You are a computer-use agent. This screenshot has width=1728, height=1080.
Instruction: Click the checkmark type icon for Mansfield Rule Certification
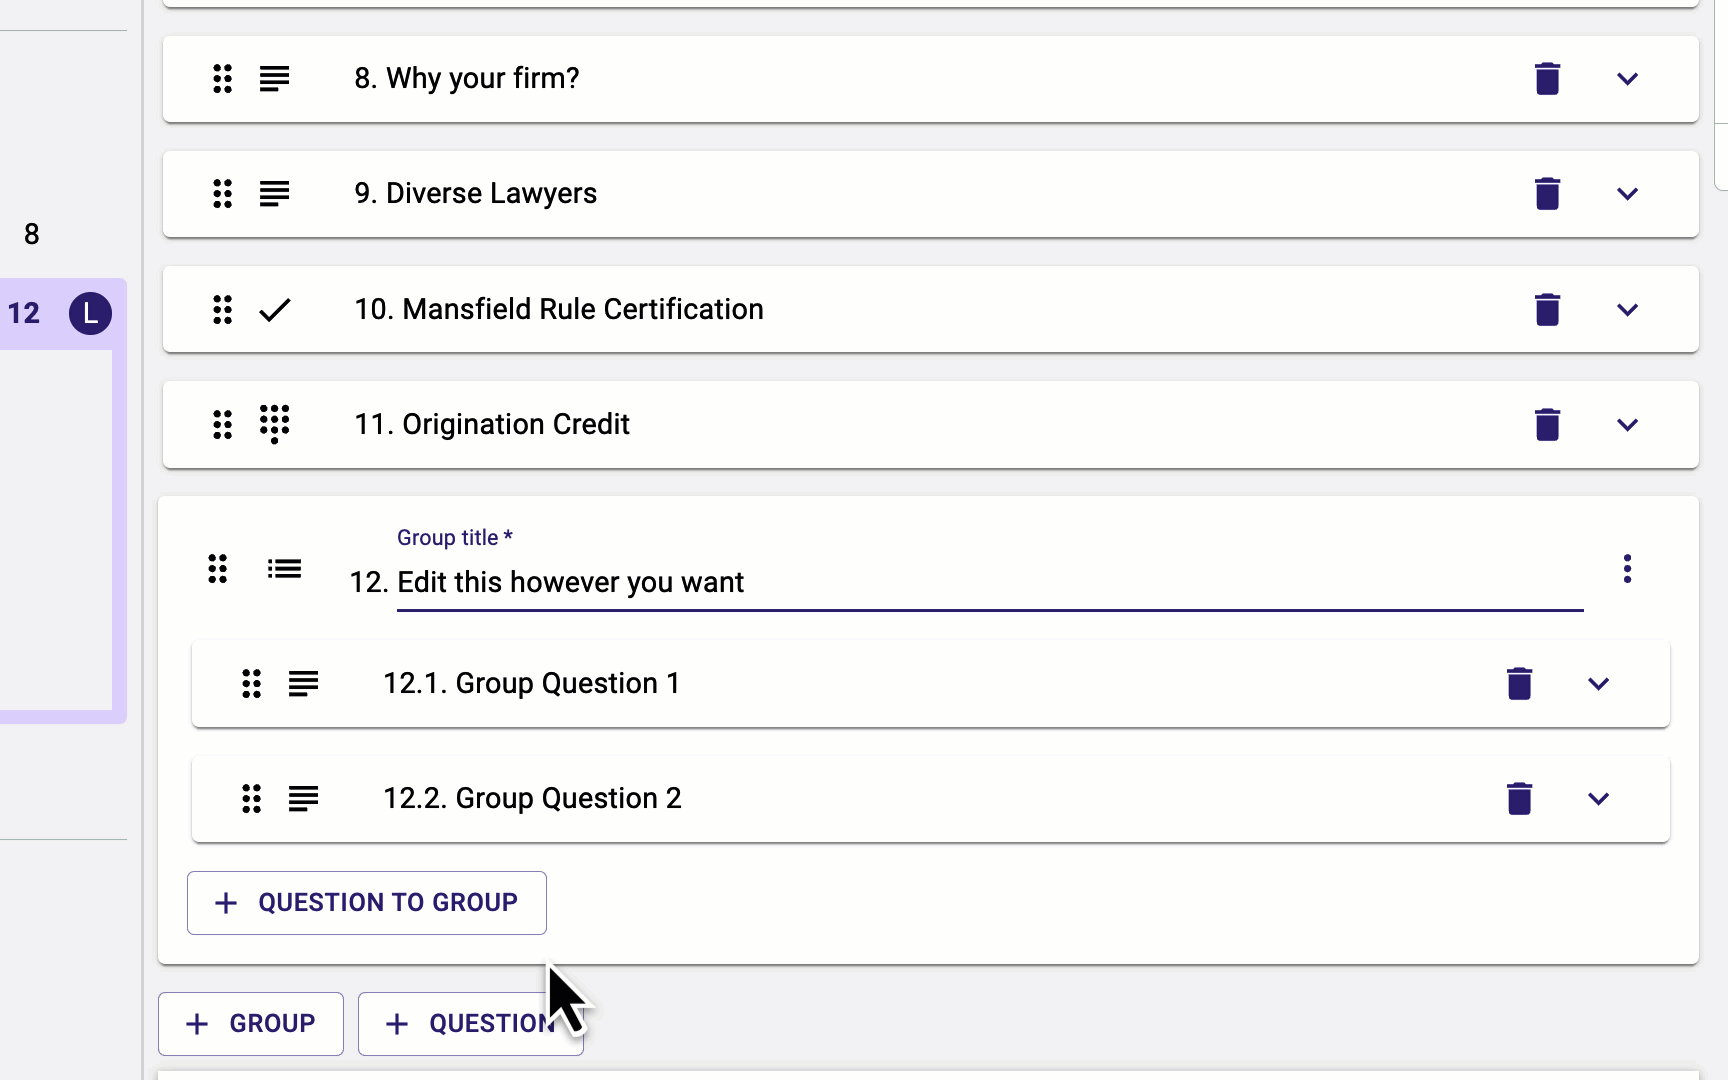274,310
